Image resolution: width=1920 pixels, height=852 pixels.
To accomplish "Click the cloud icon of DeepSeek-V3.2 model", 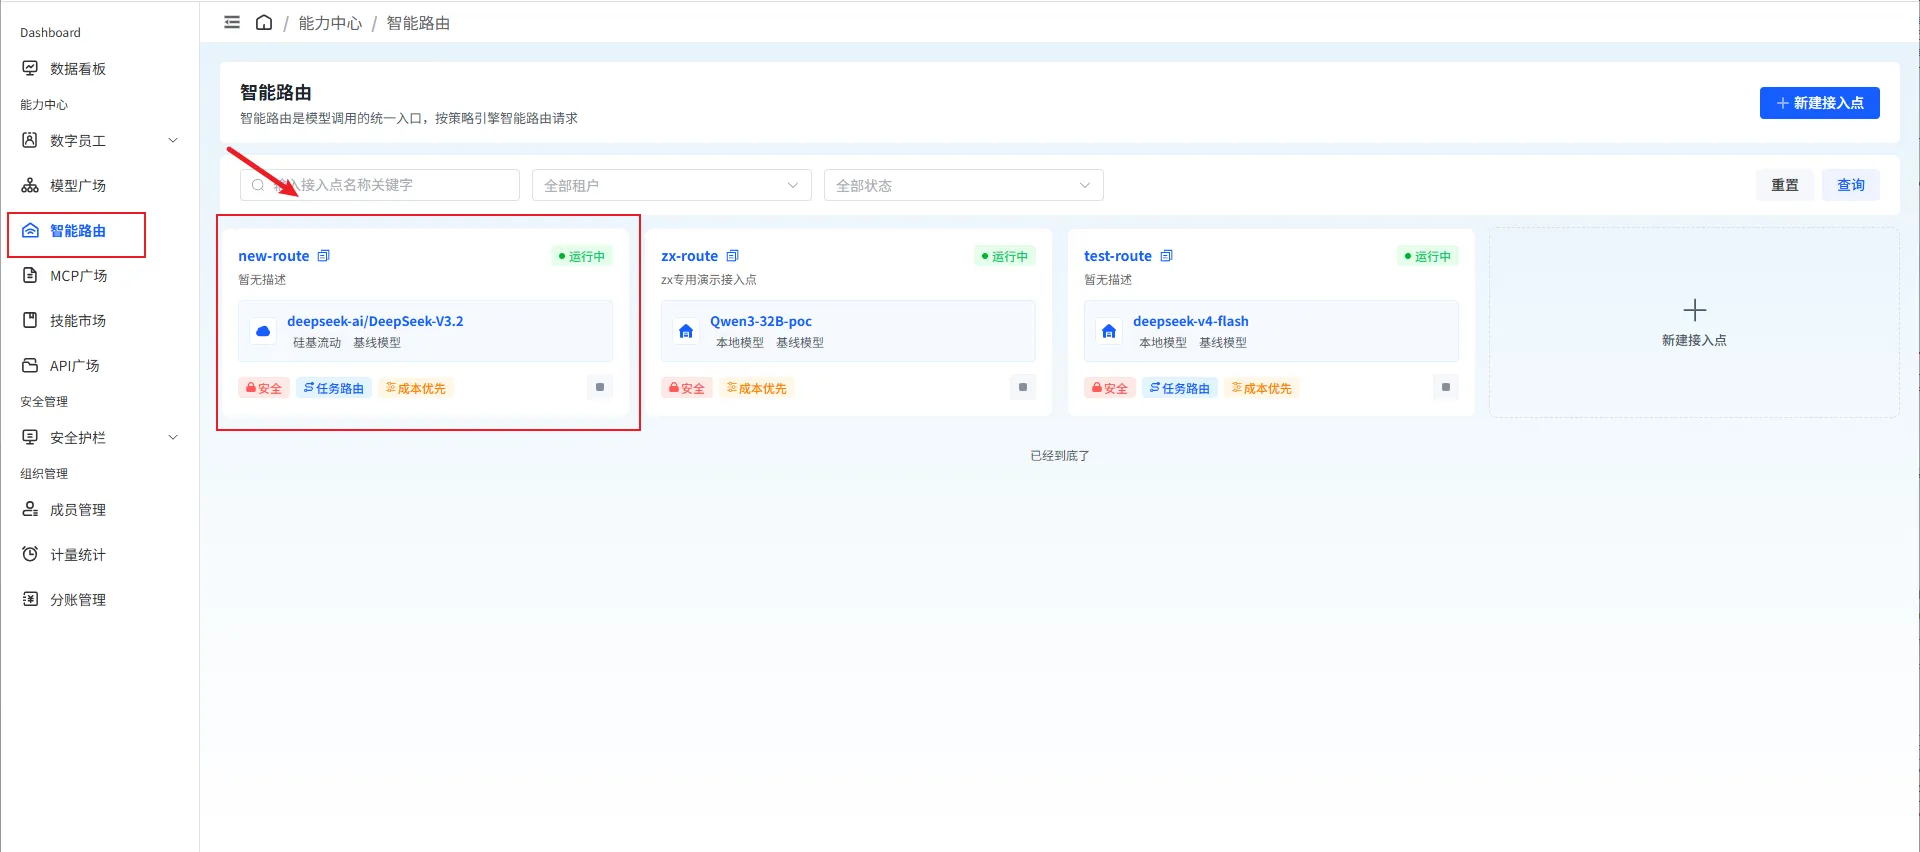I will (263, 331).
